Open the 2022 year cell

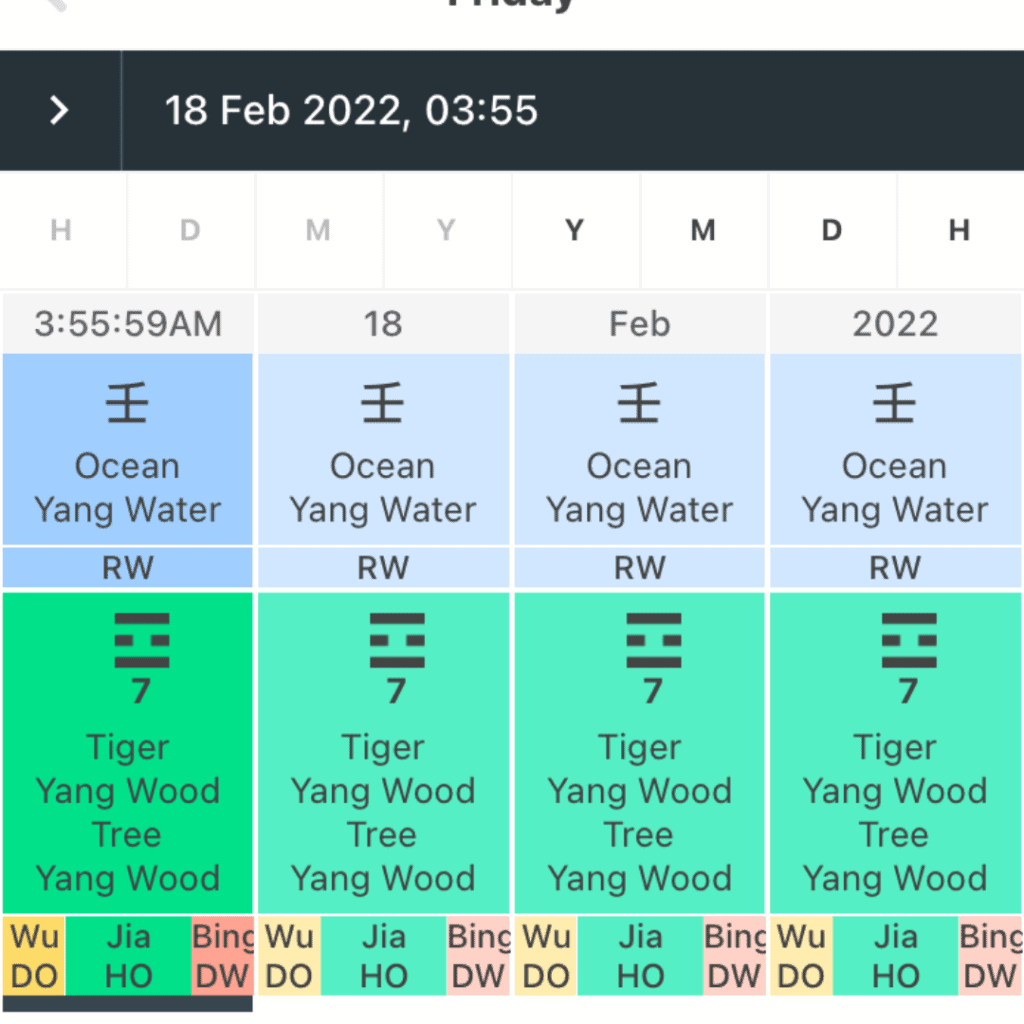[895, 324]
